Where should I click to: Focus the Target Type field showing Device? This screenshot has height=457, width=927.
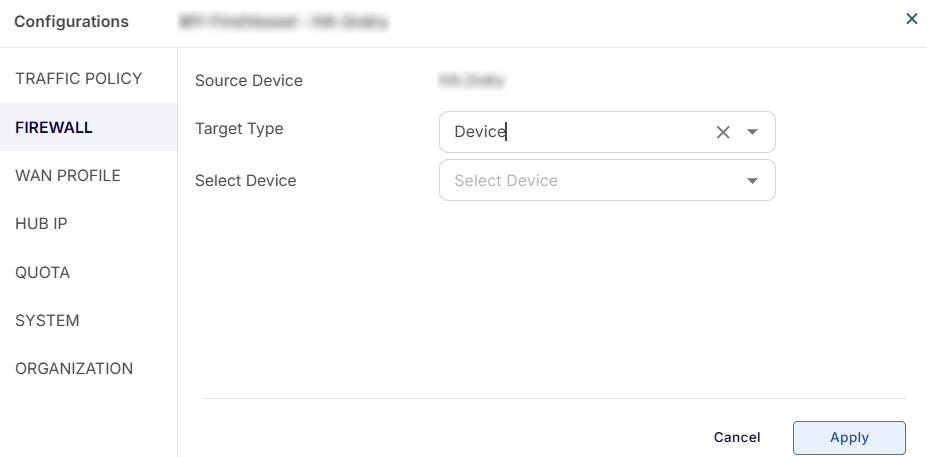[x=607, y=132]
